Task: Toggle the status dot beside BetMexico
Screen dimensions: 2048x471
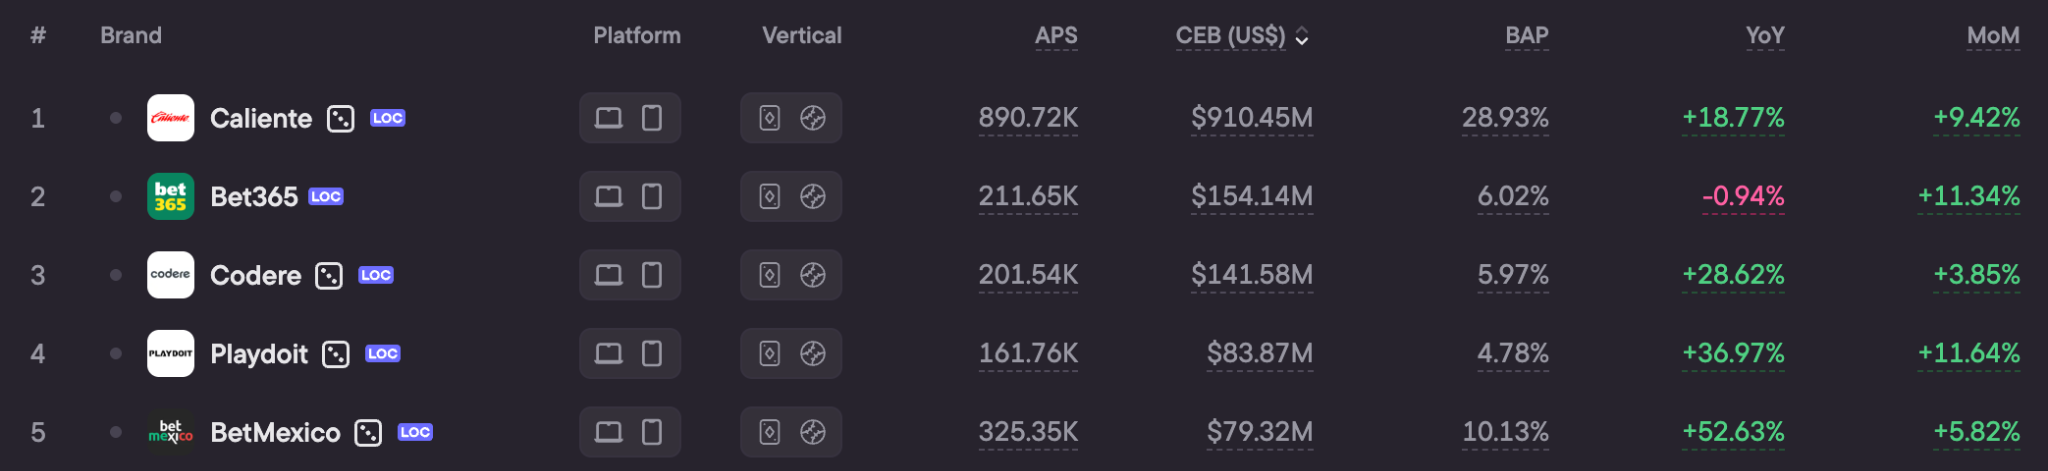Action: [x=116, y=432]
